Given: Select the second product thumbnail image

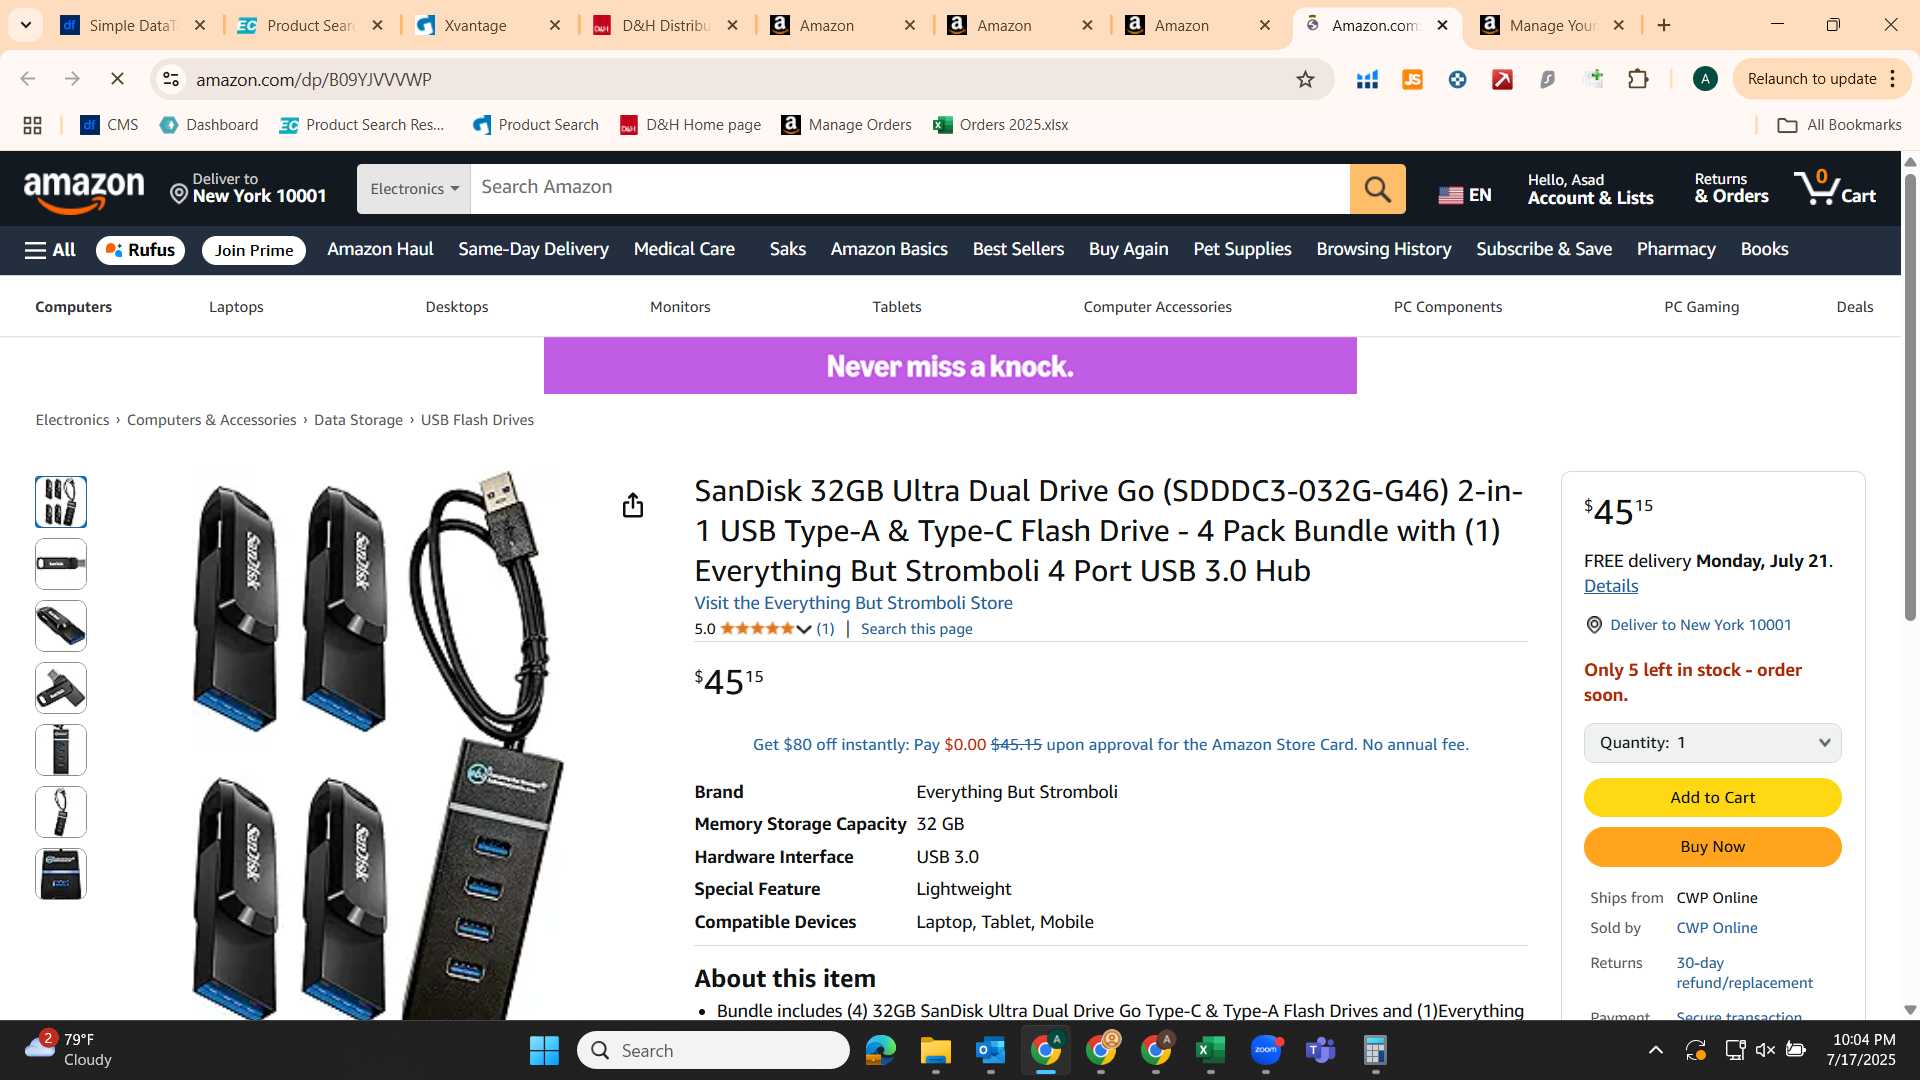Looking at the screenshot, I should (x=61, y=564).
